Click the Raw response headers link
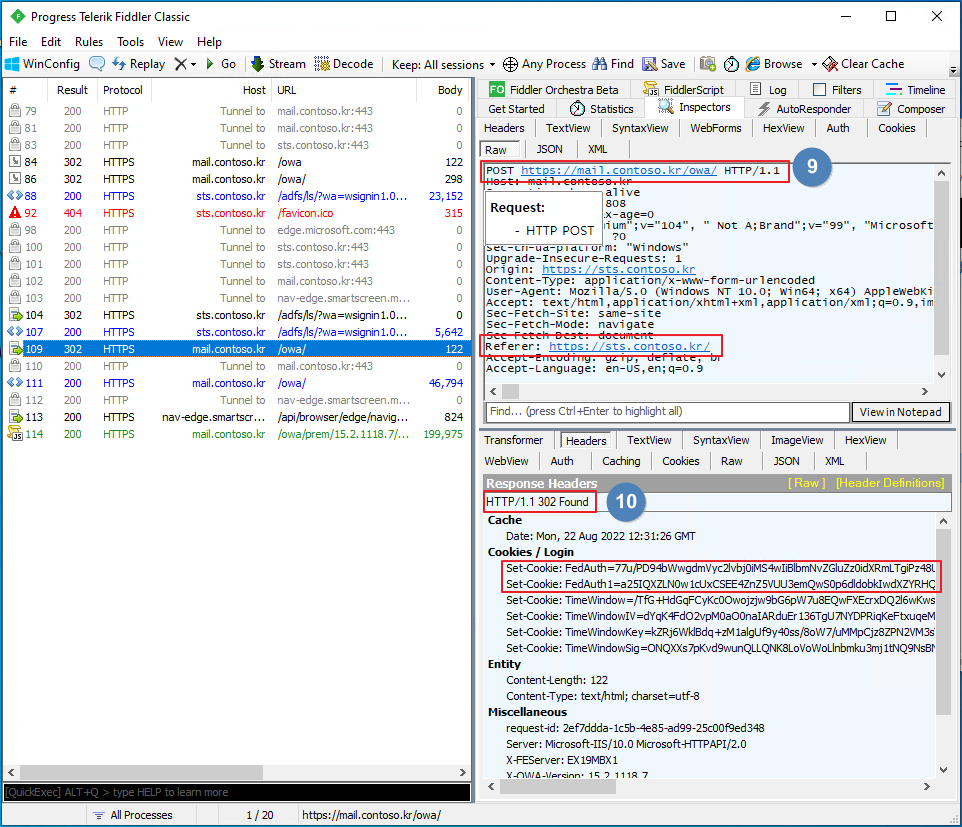 point(806,483)
